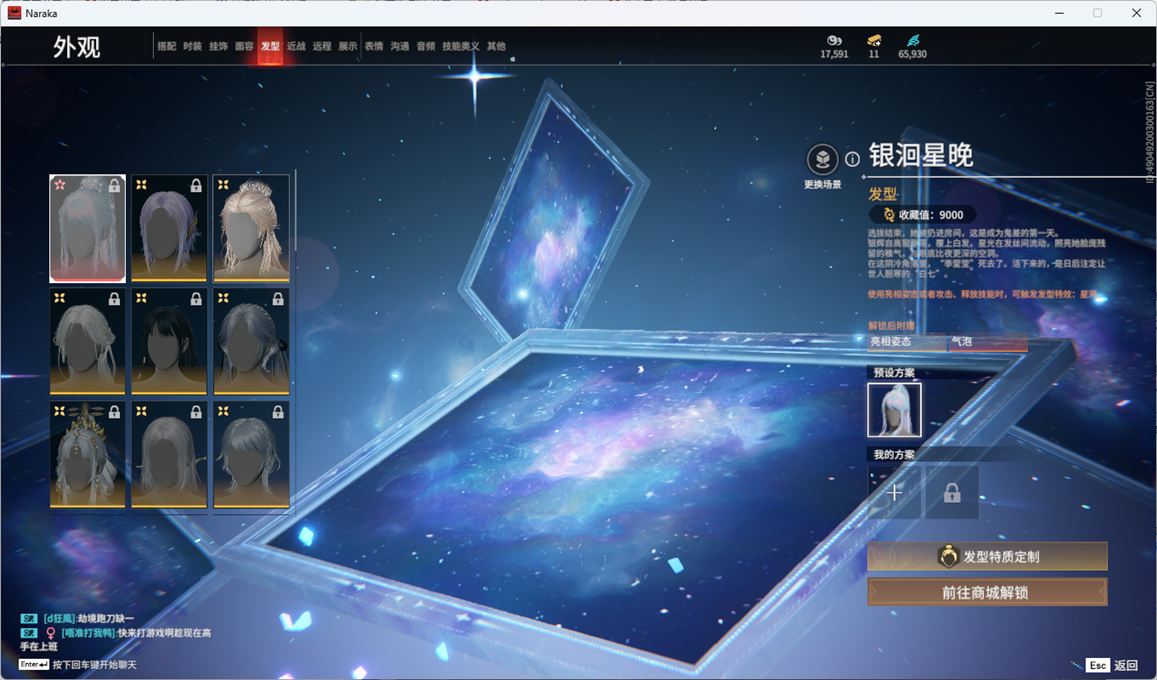Screen dimensions: 1157x680
Task: Open the 技能奥义 tab
Action: (460, 46)
